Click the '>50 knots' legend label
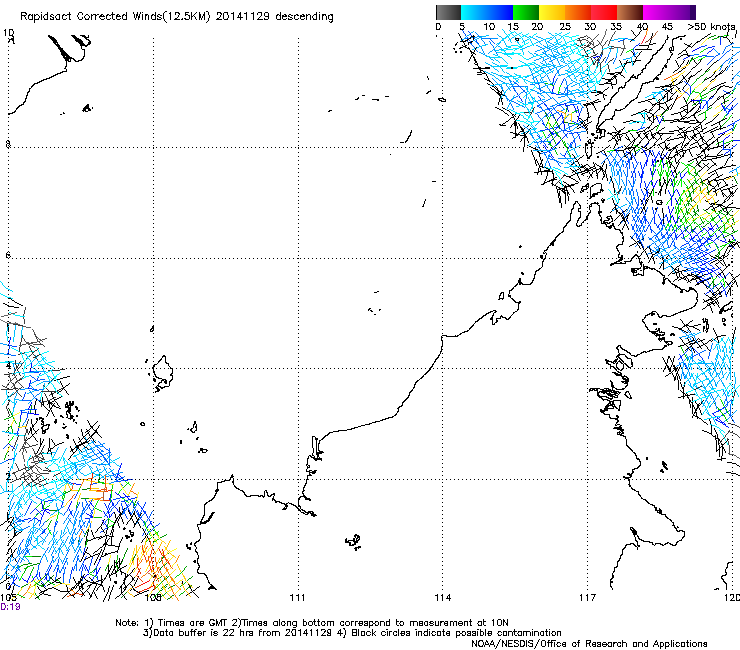The image size is (740, 650). 711,27
